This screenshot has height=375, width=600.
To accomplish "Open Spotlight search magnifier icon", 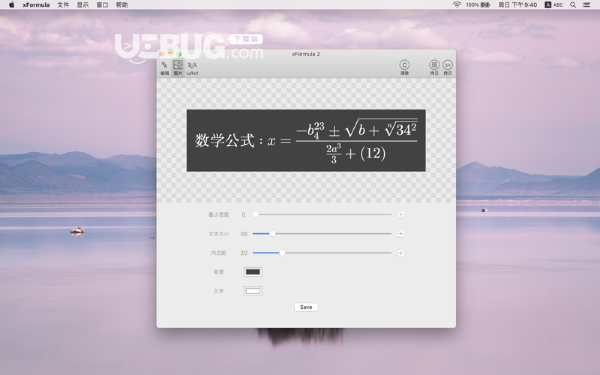I will 573,5.
